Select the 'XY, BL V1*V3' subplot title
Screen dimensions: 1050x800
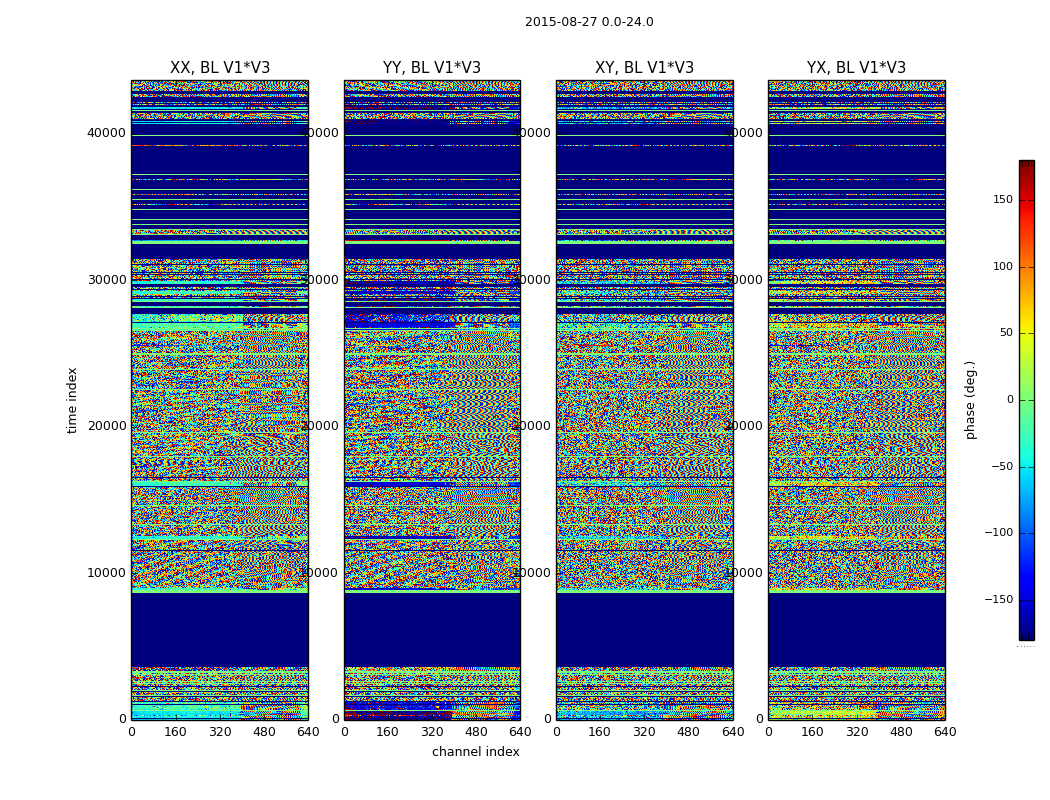pos(644,68)
